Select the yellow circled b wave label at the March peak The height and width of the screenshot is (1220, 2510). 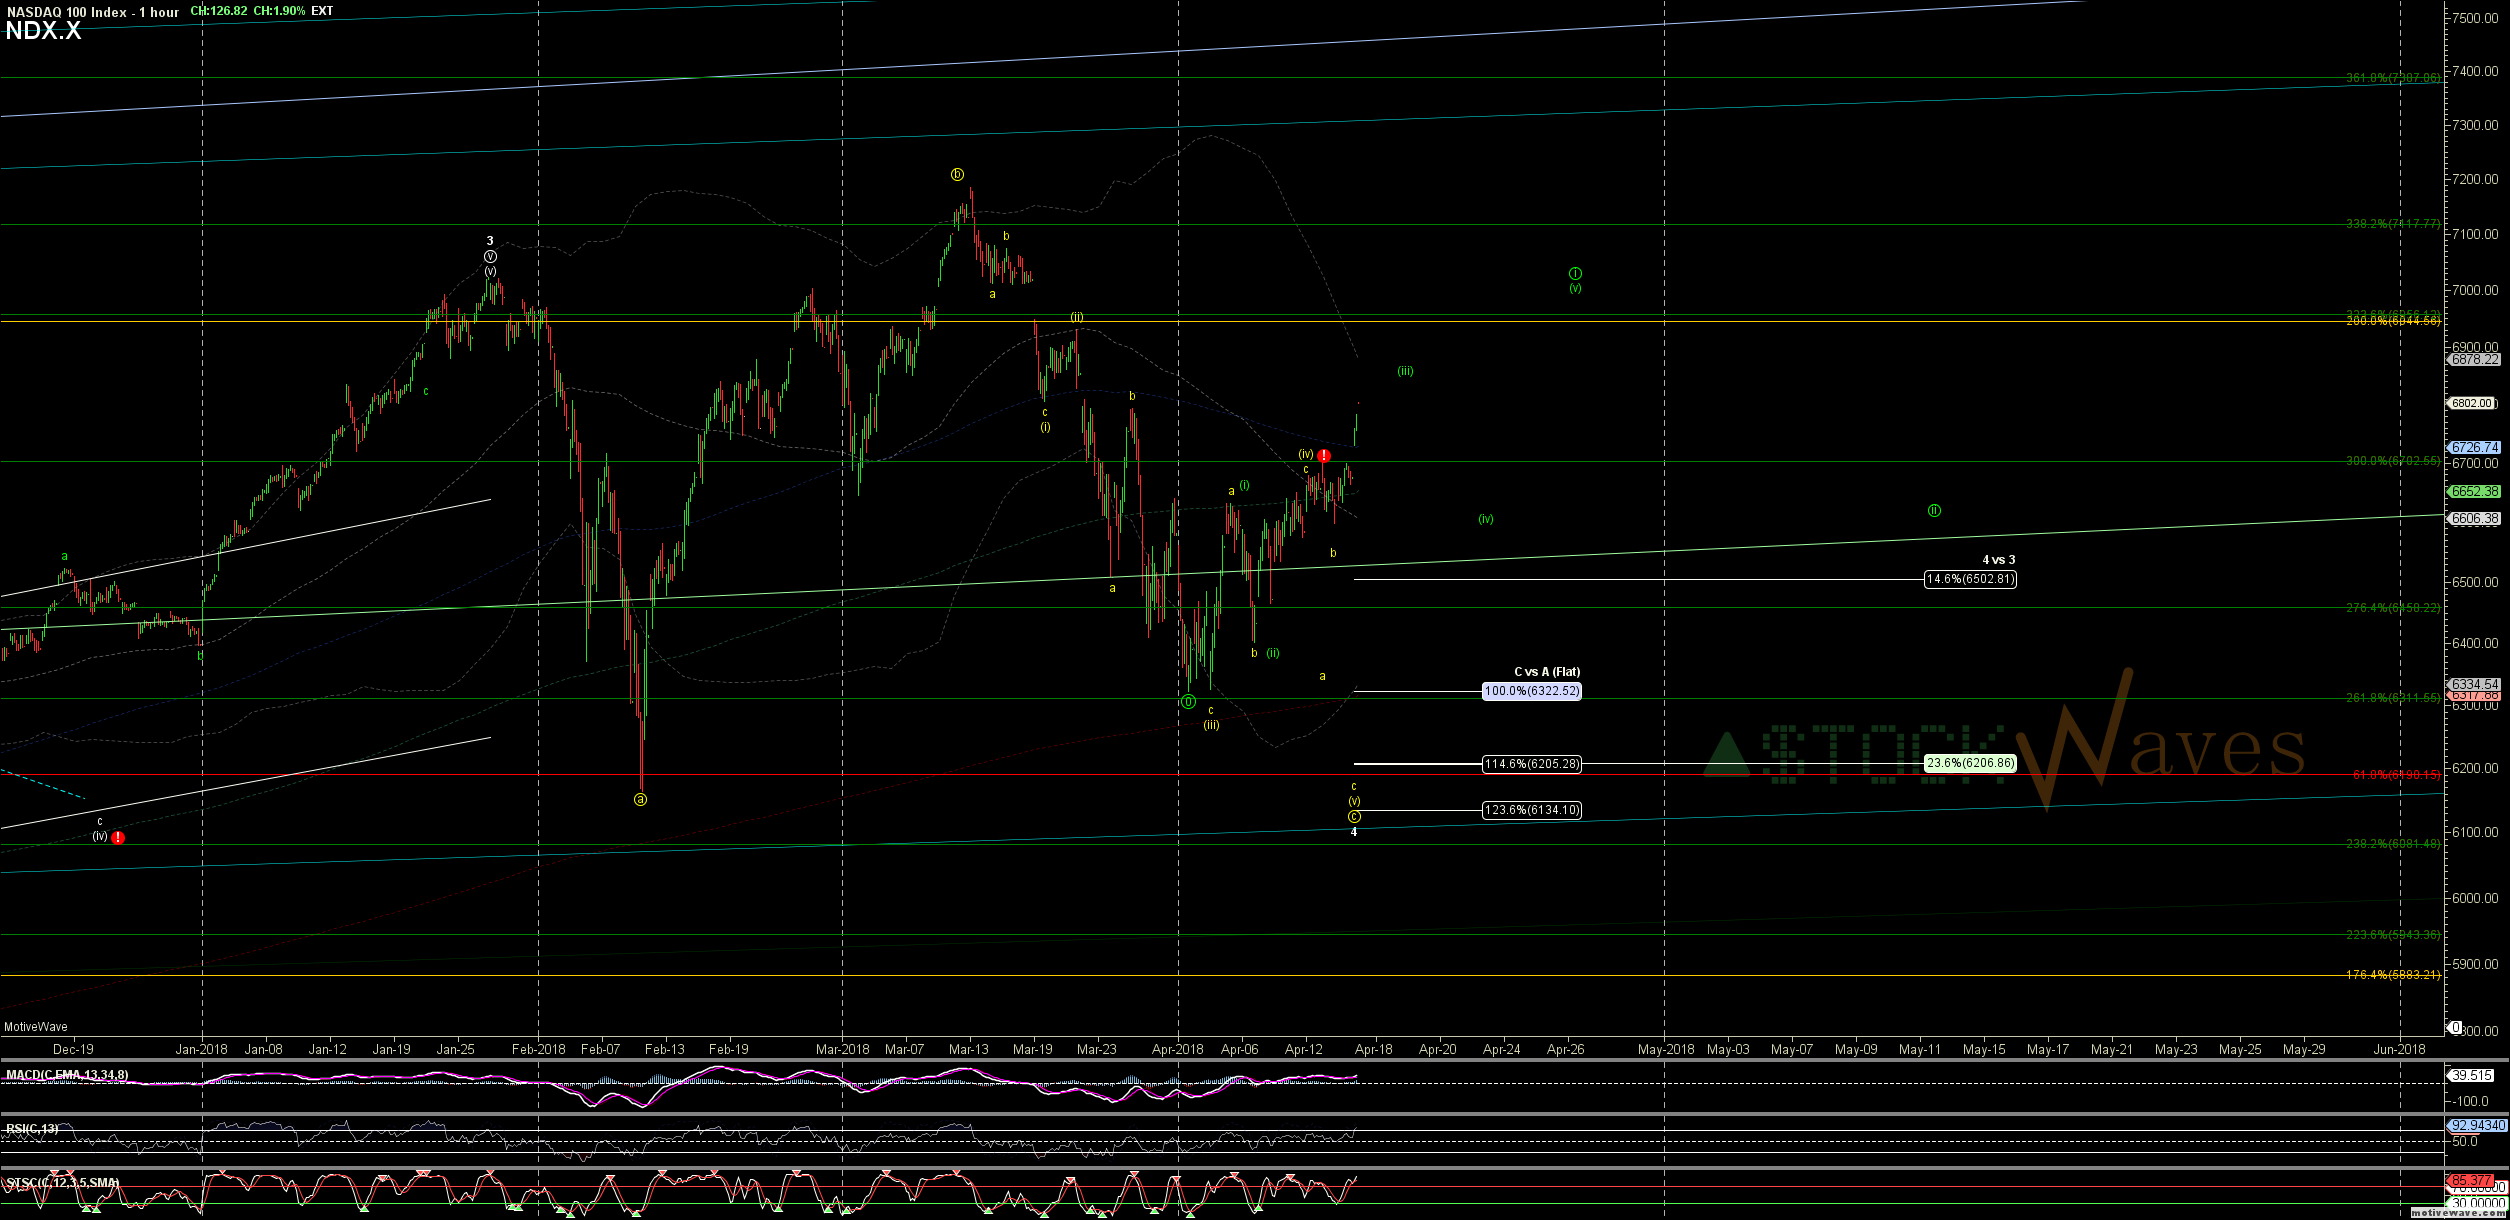click(x=957, y=175)
